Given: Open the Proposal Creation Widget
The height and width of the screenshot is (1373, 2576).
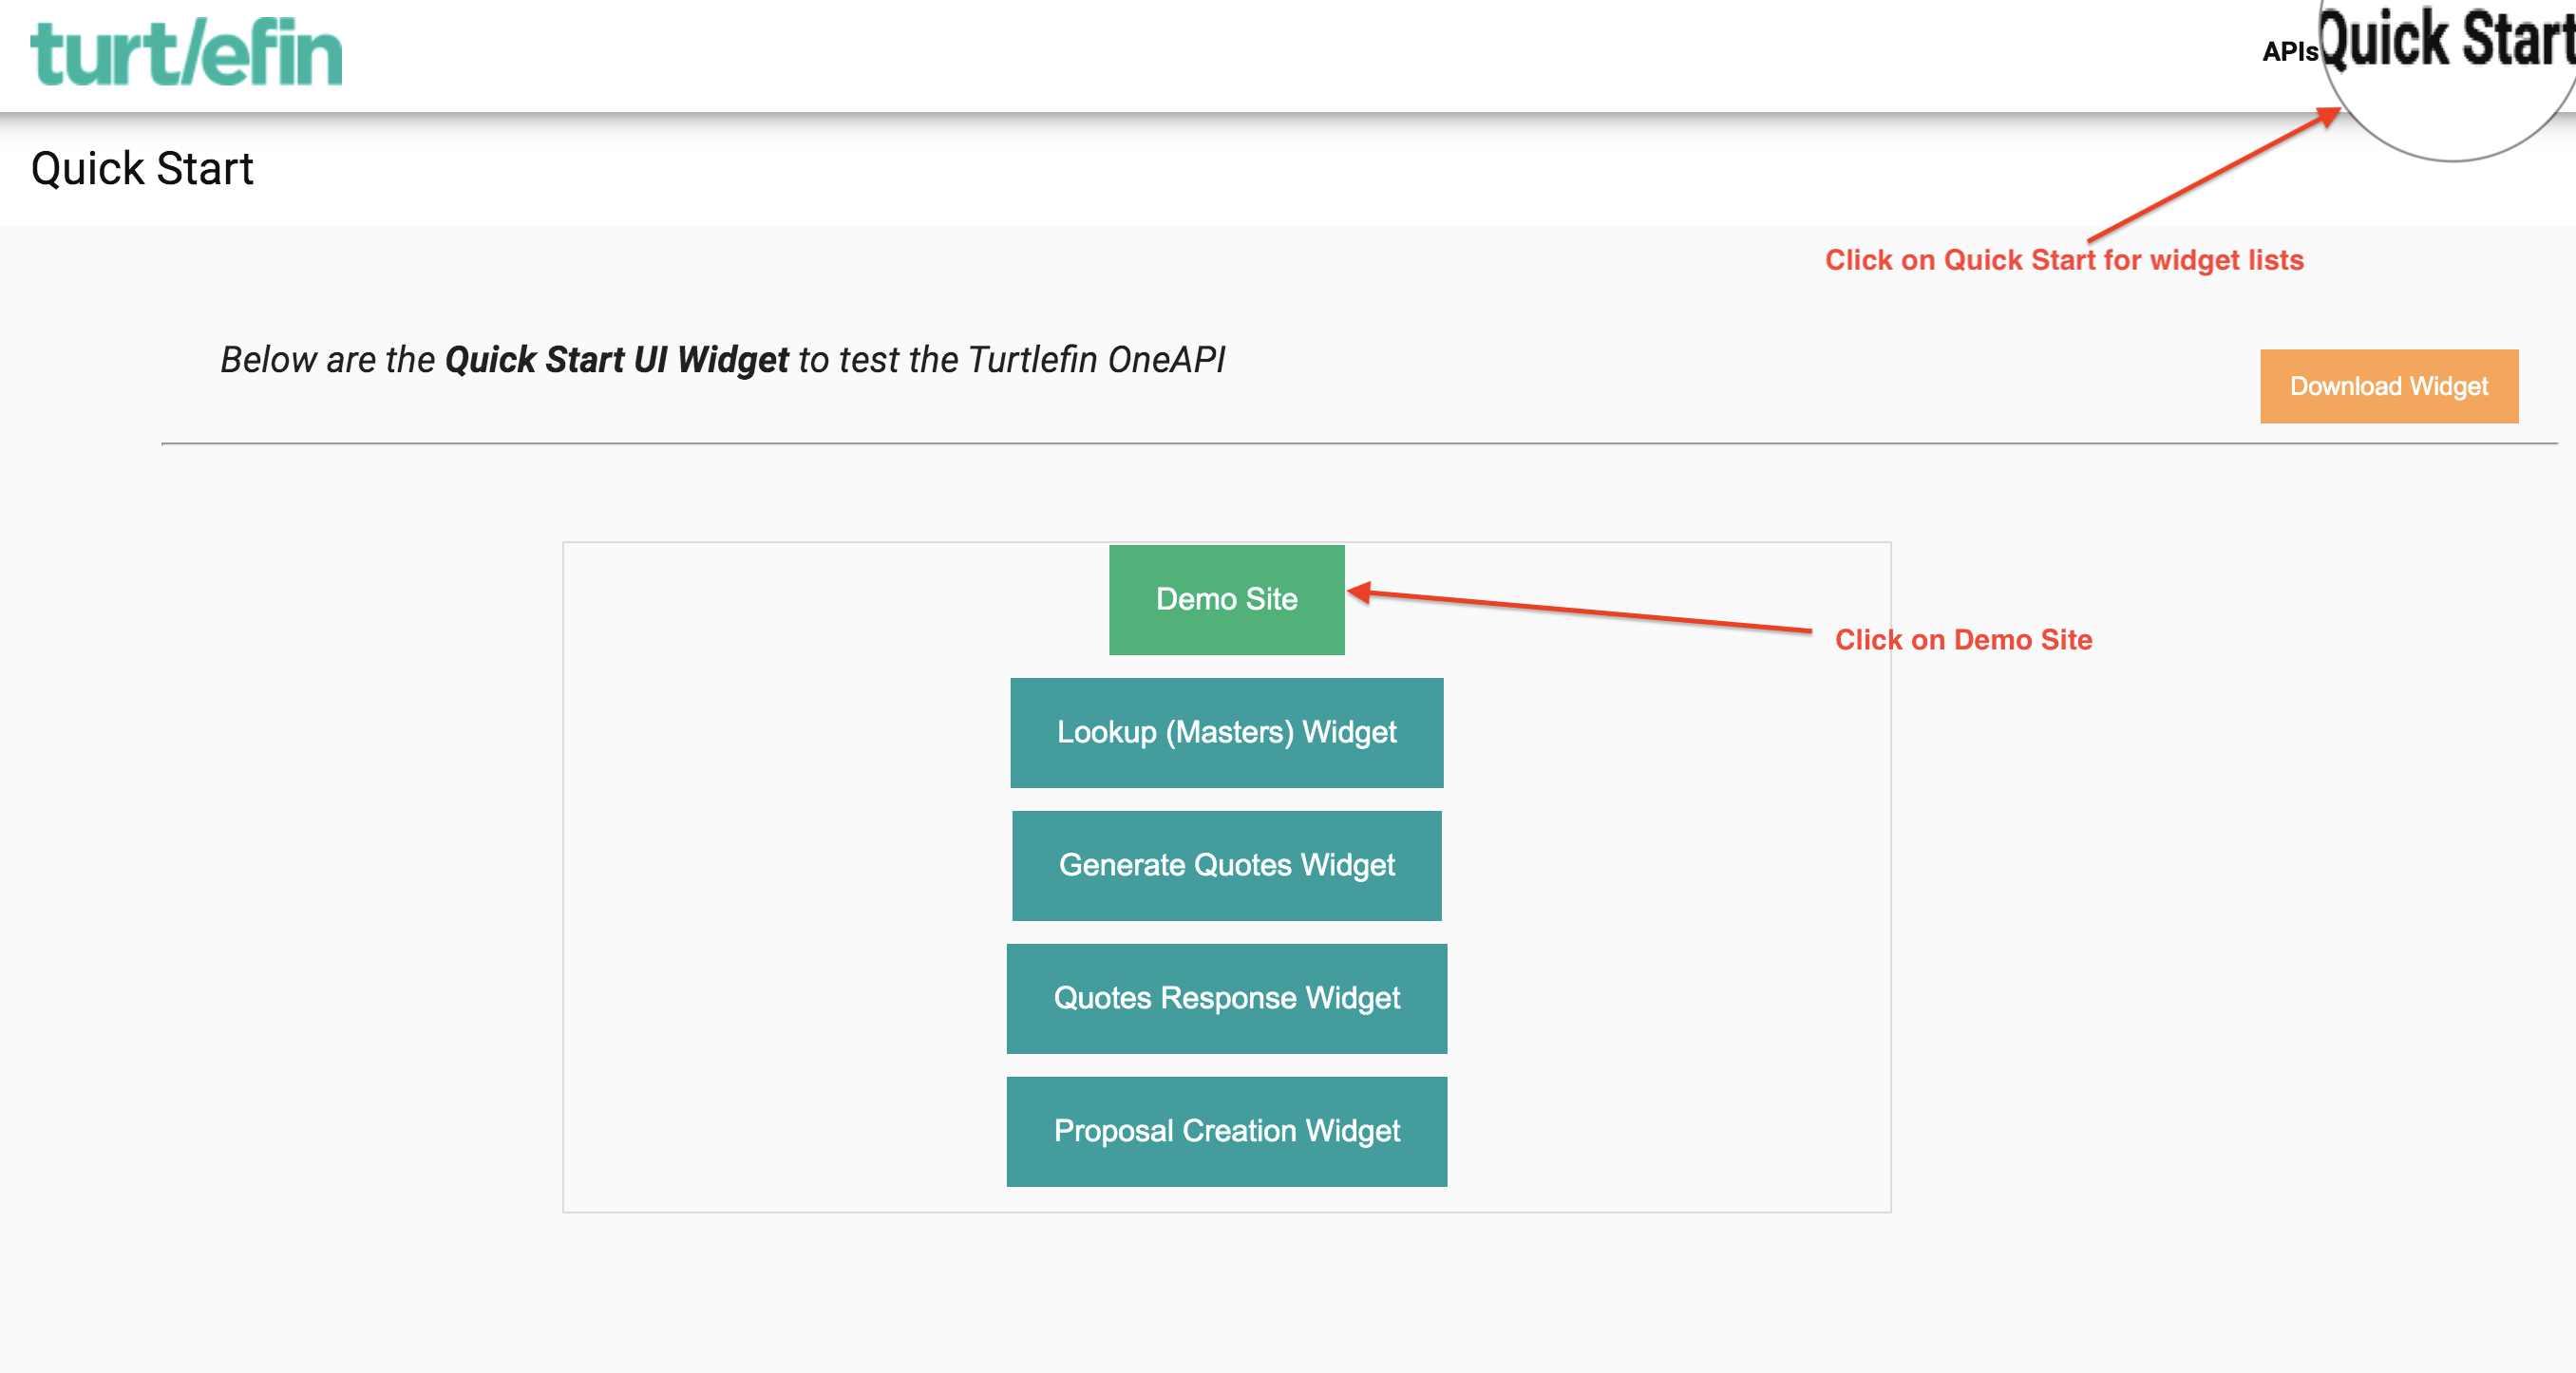Looking at the screenshot, I should pos(1226,1131).
